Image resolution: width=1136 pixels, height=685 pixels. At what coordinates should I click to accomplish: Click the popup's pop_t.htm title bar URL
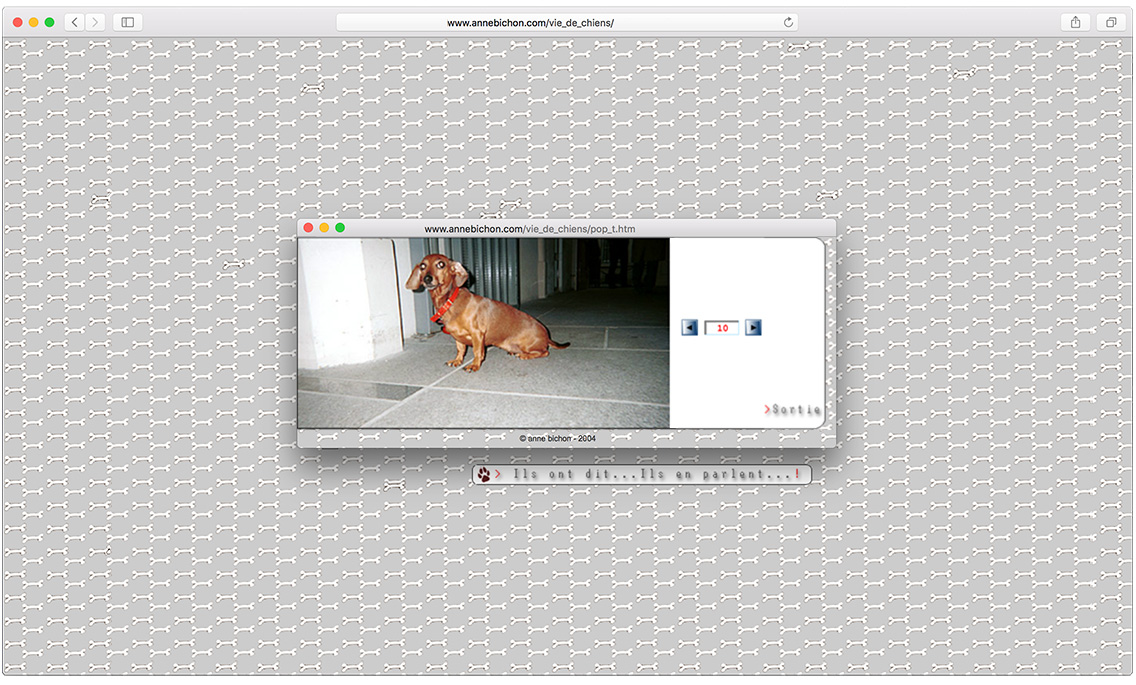pyautogui.click(x=529, y=229)
